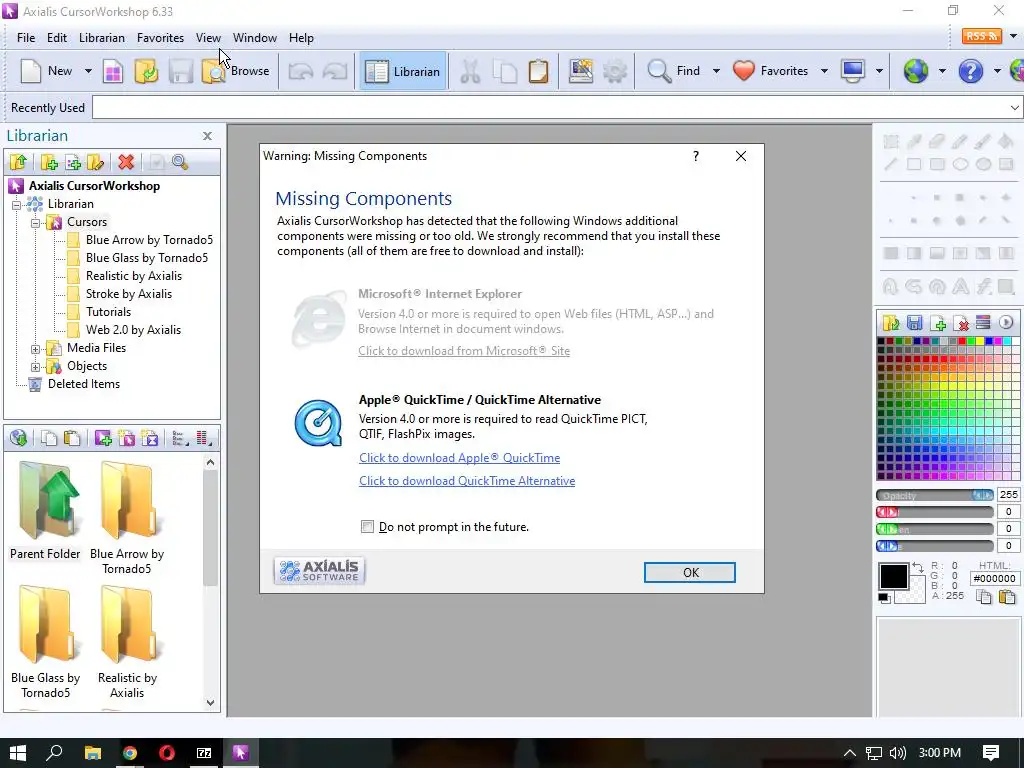Viewport: 1024px width, 768px height.
Task: Collapse the Librarian tree node
Action: pos(16,204)
